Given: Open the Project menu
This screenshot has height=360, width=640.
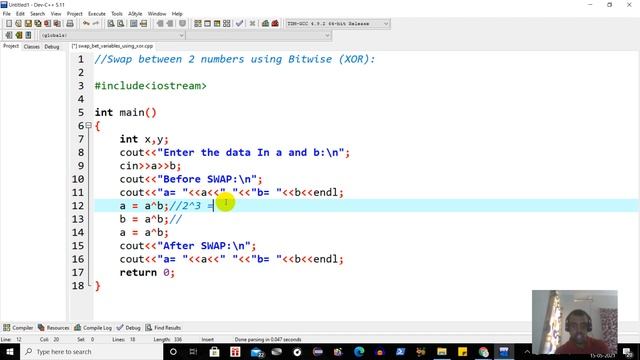Looking at the screenshot, I should pyautogui.click(x=74, y=13).
